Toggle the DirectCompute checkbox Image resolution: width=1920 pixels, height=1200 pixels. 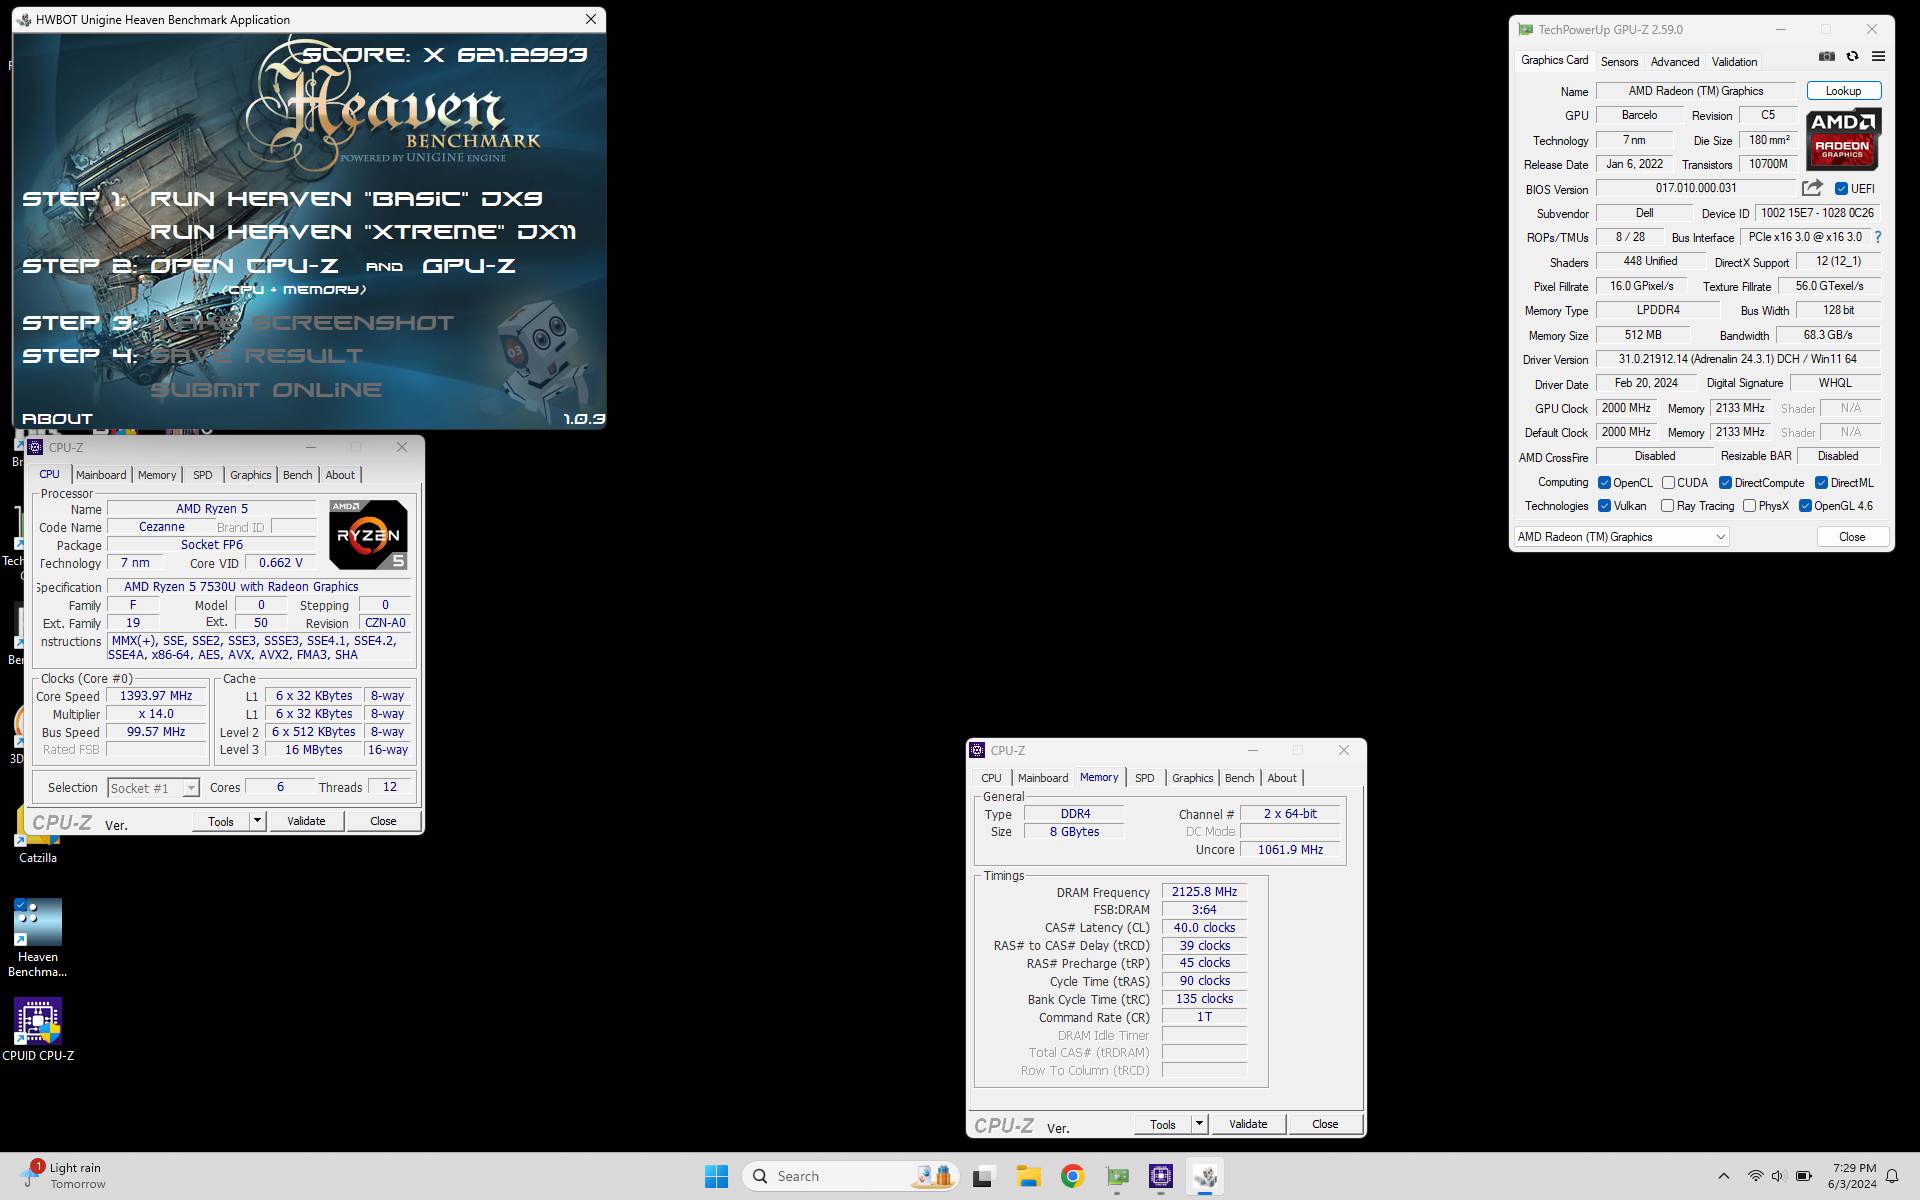1725,482
